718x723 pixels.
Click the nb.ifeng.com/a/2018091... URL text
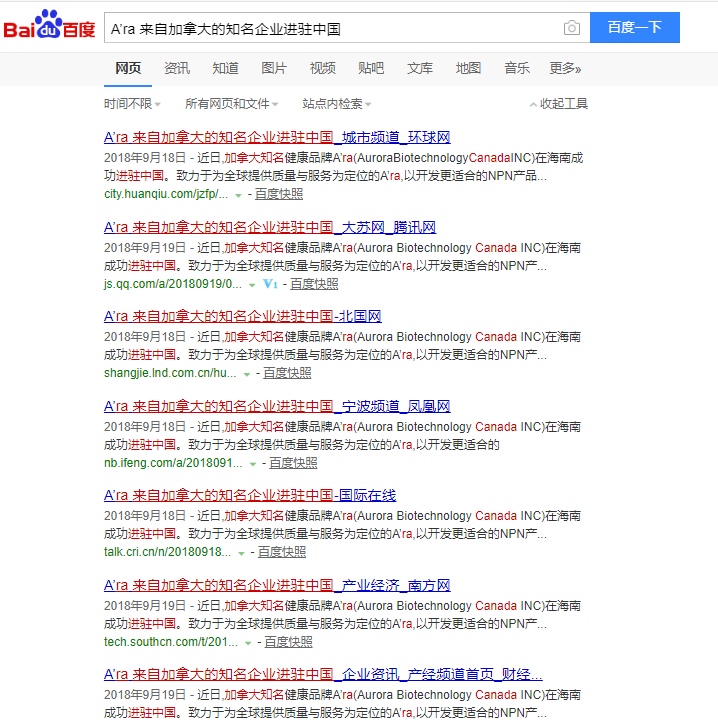click(x=173, y=463)
